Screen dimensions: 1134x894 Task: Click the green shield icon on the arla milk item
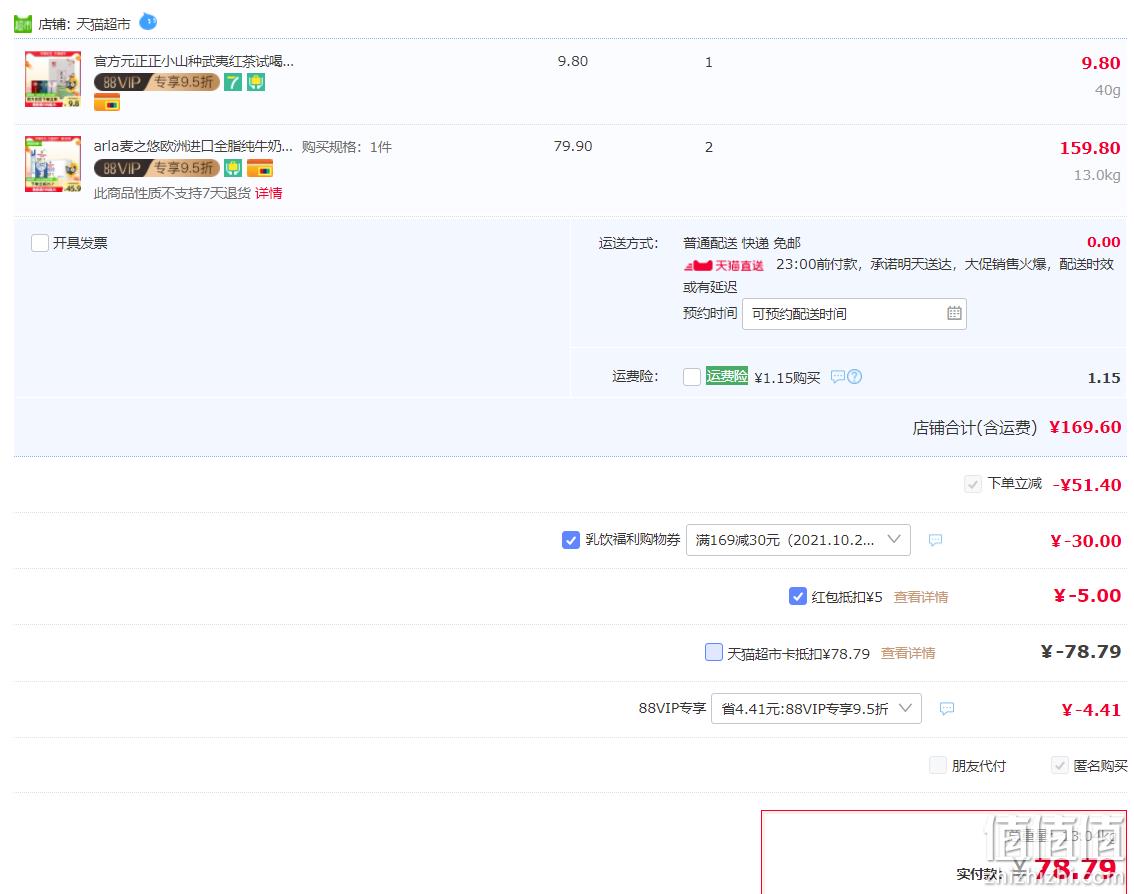(232, 169)
